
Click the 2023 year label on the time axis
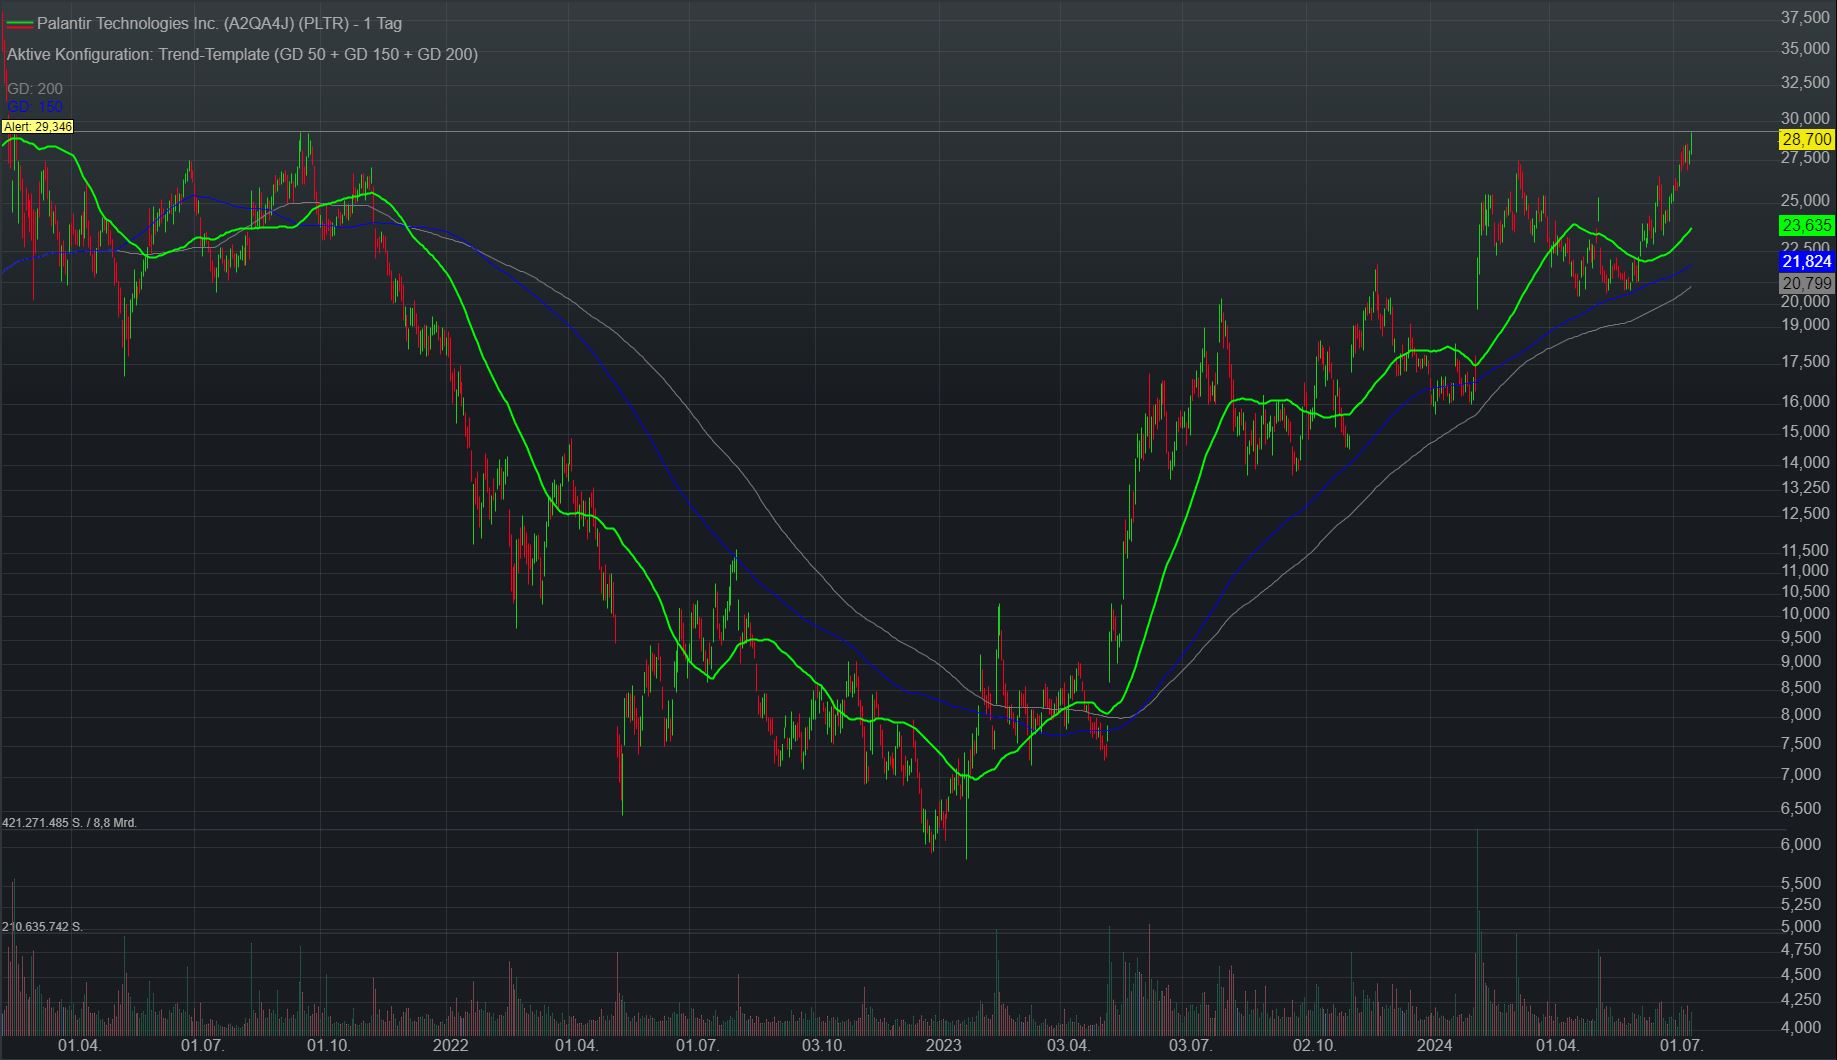(943, 1046)
